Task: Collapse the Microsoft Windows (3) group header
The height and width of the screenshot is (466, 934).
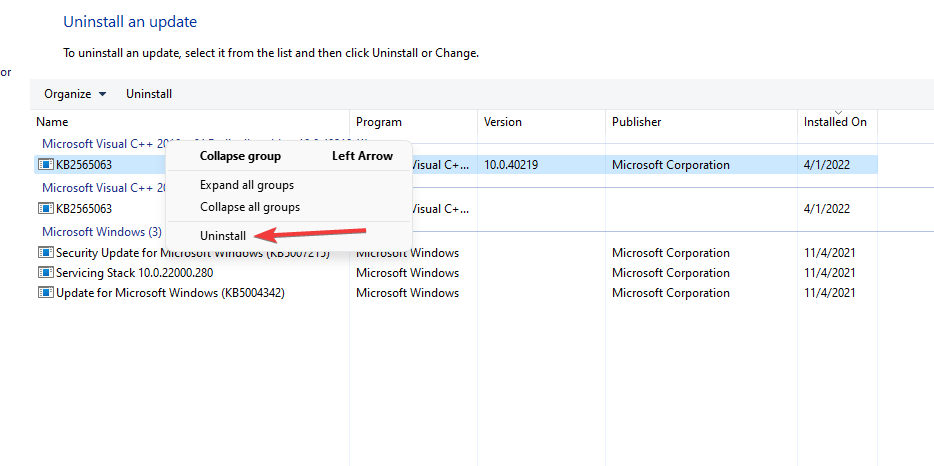Action: pyautogui.click(x=101, y=231)
